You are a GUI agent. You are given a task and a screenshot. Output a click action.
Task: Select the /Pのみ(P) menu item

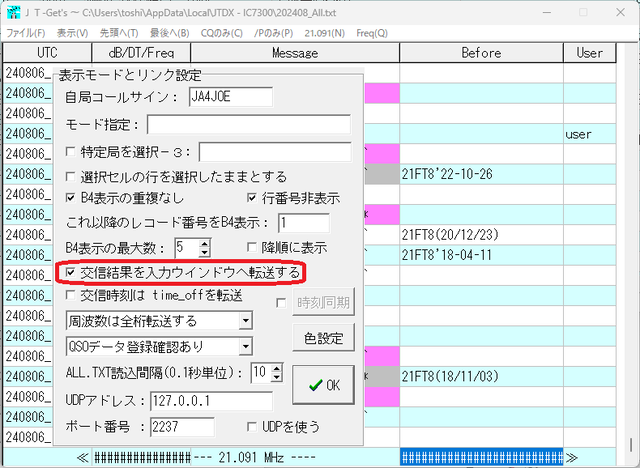click(273, 33)
